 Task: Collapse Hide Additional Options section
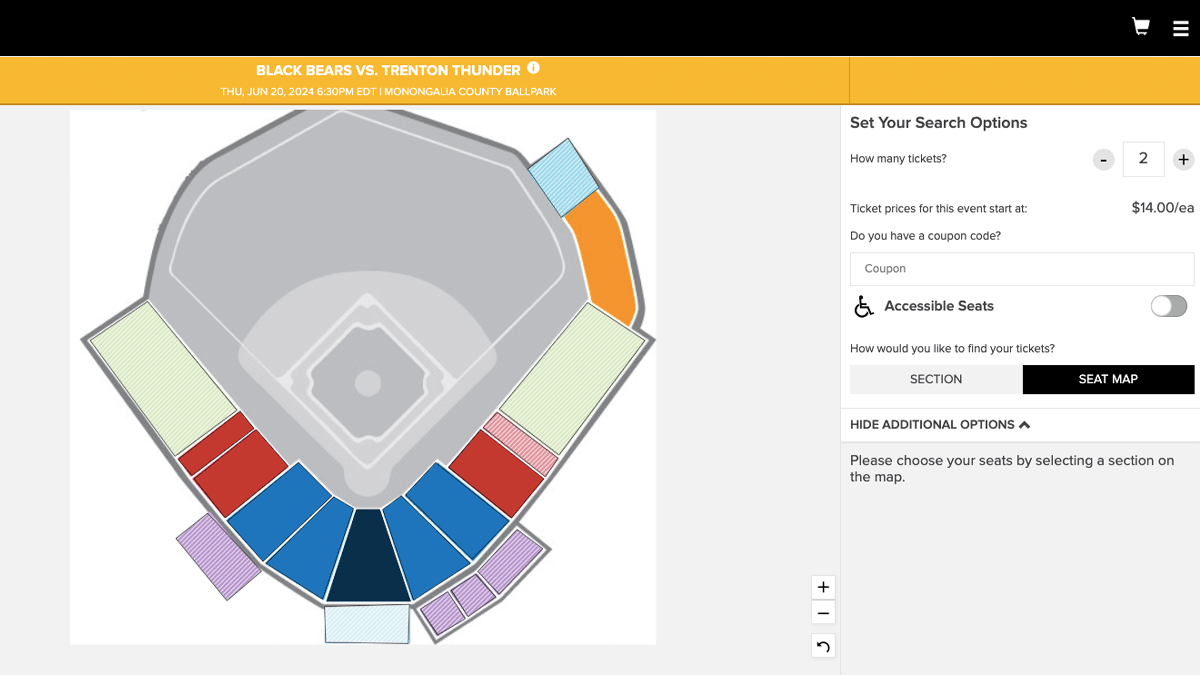tap(939, 424)
